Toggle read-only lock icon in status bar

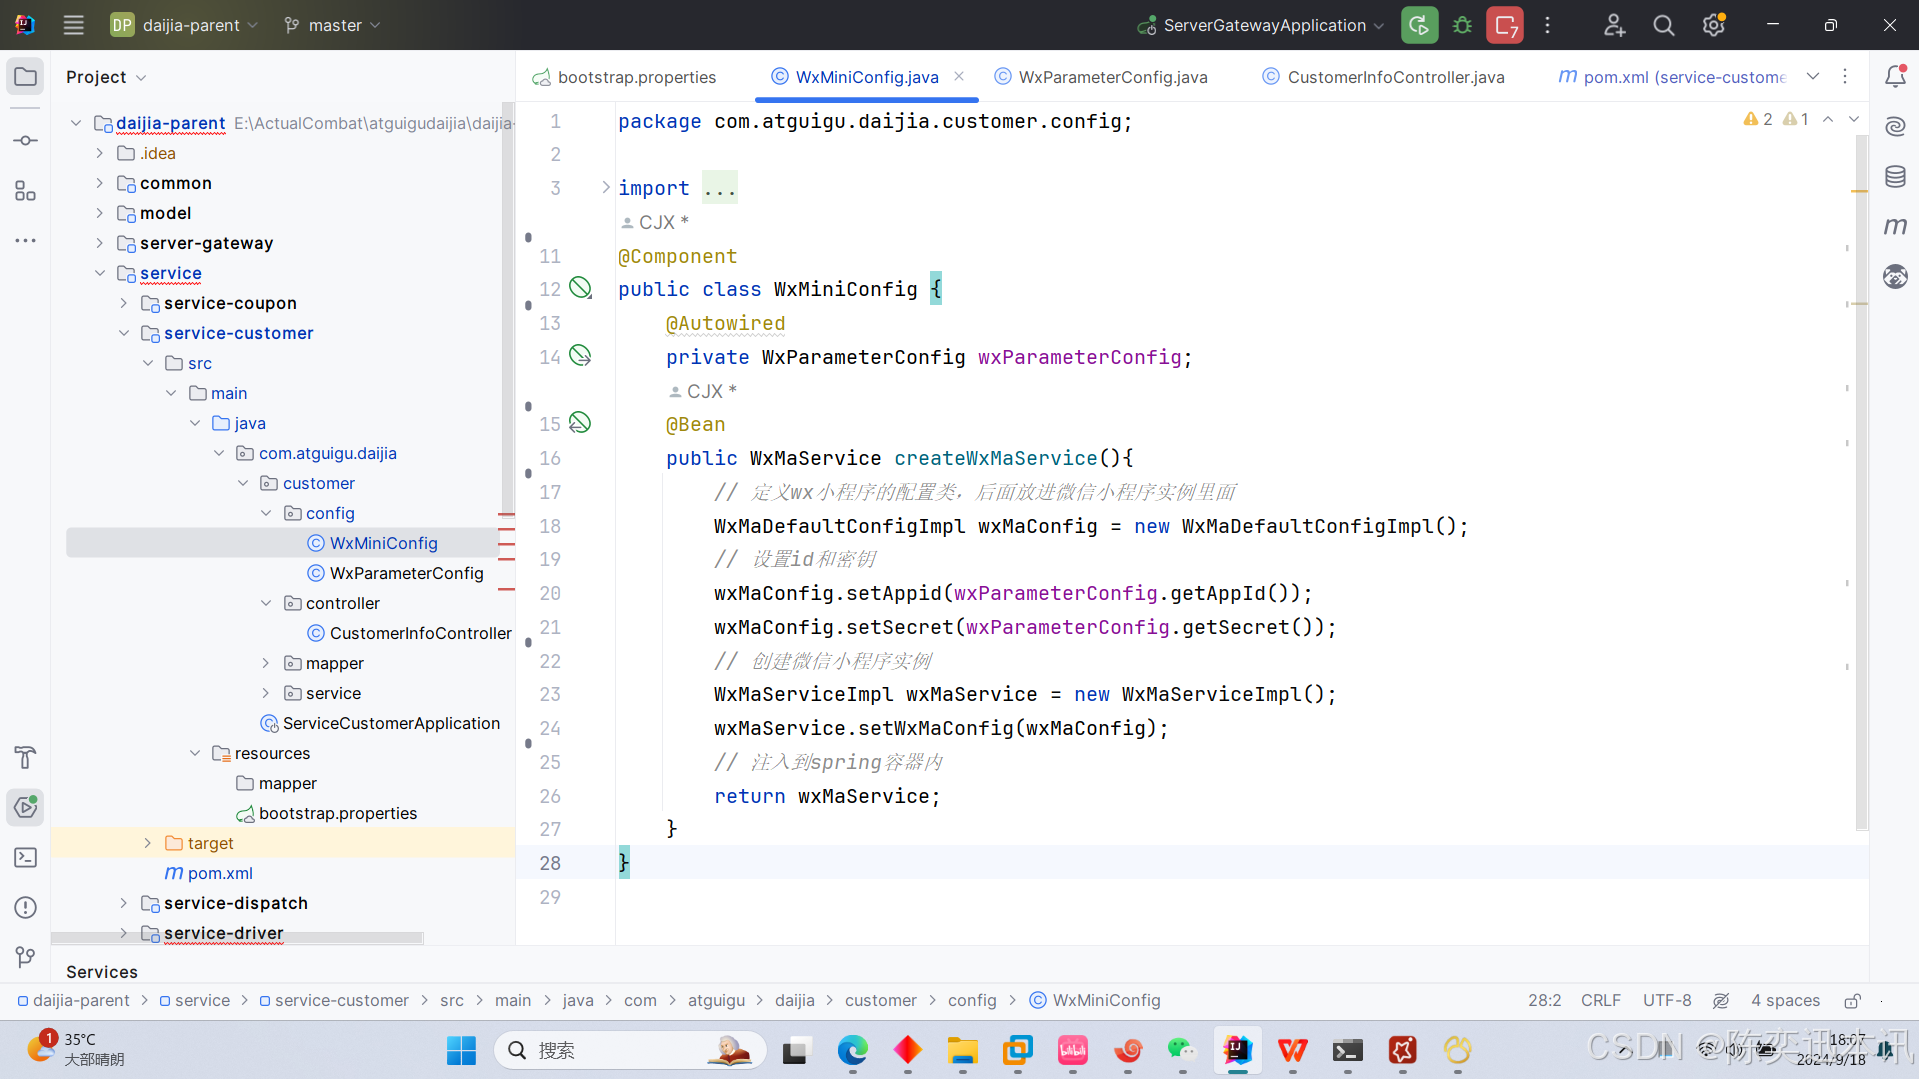[1852, 1001]
